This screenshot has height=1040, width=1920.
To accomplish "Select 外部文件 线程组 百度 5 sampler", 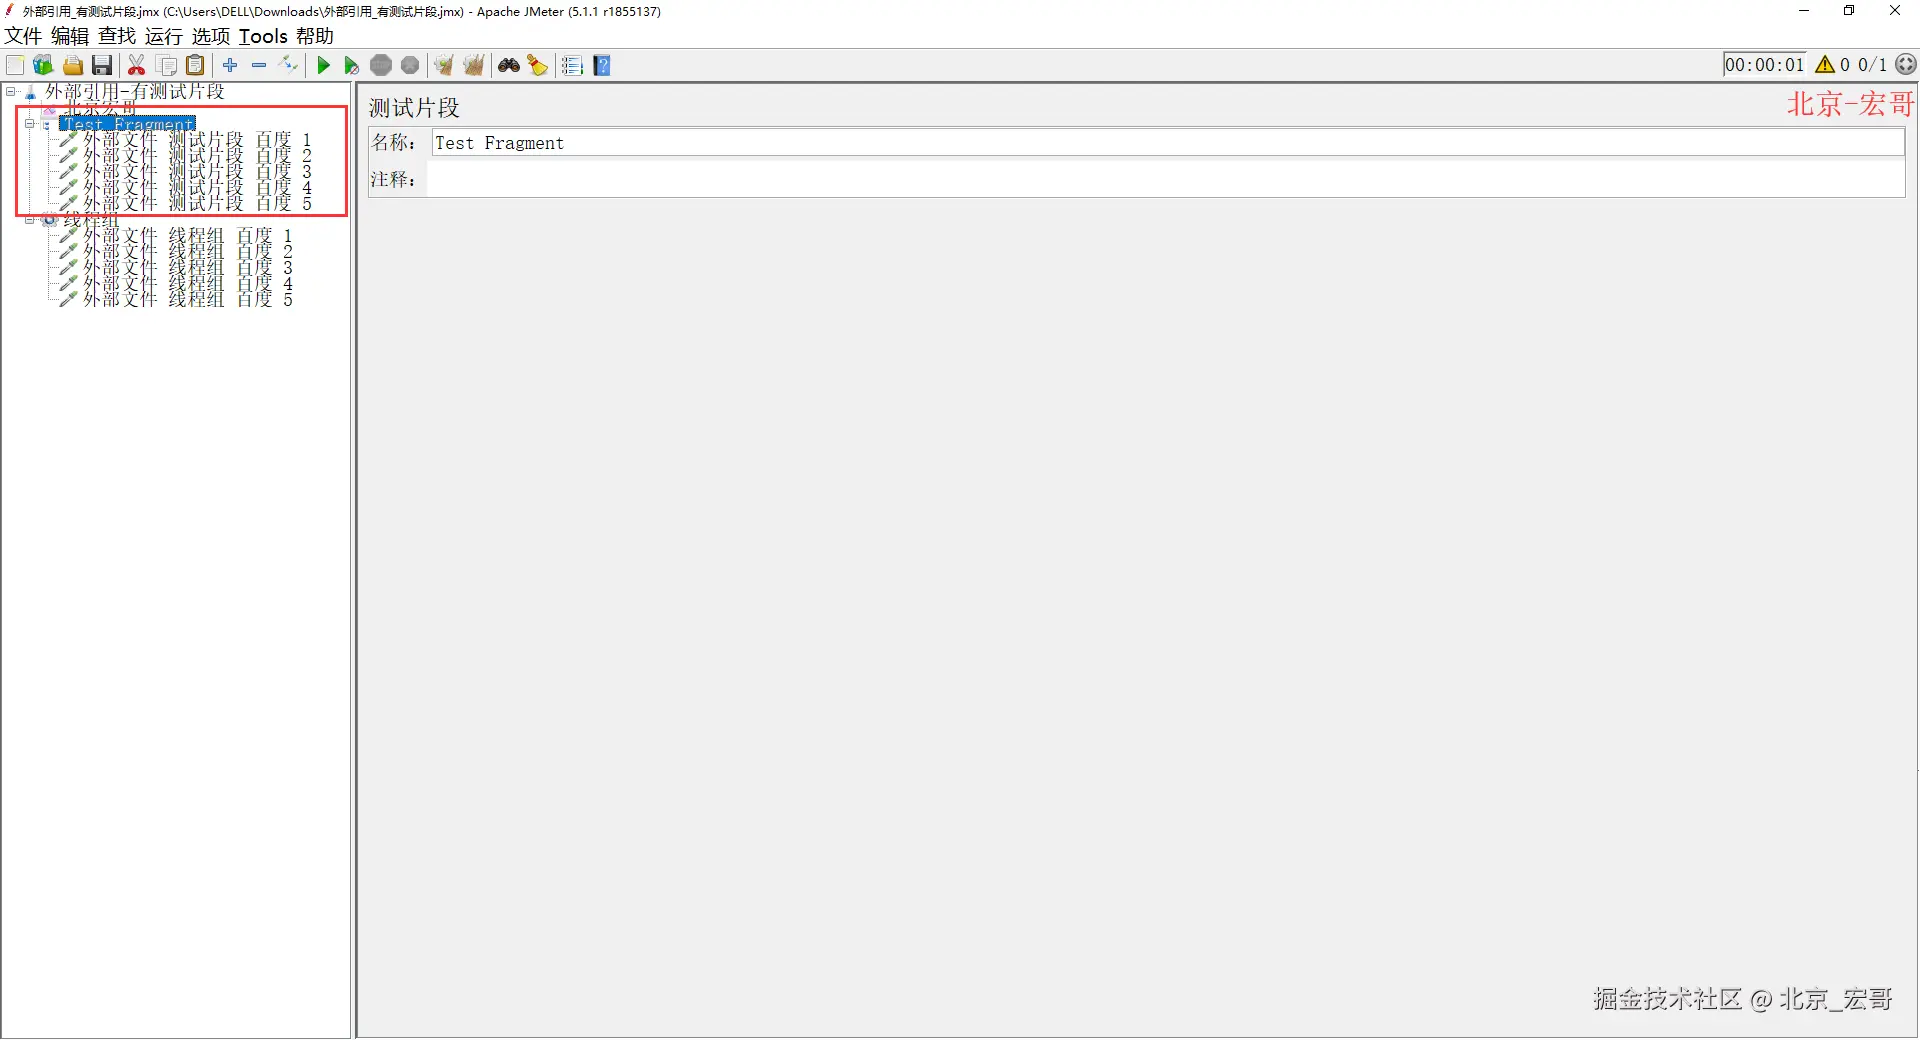I will [188, 300].
